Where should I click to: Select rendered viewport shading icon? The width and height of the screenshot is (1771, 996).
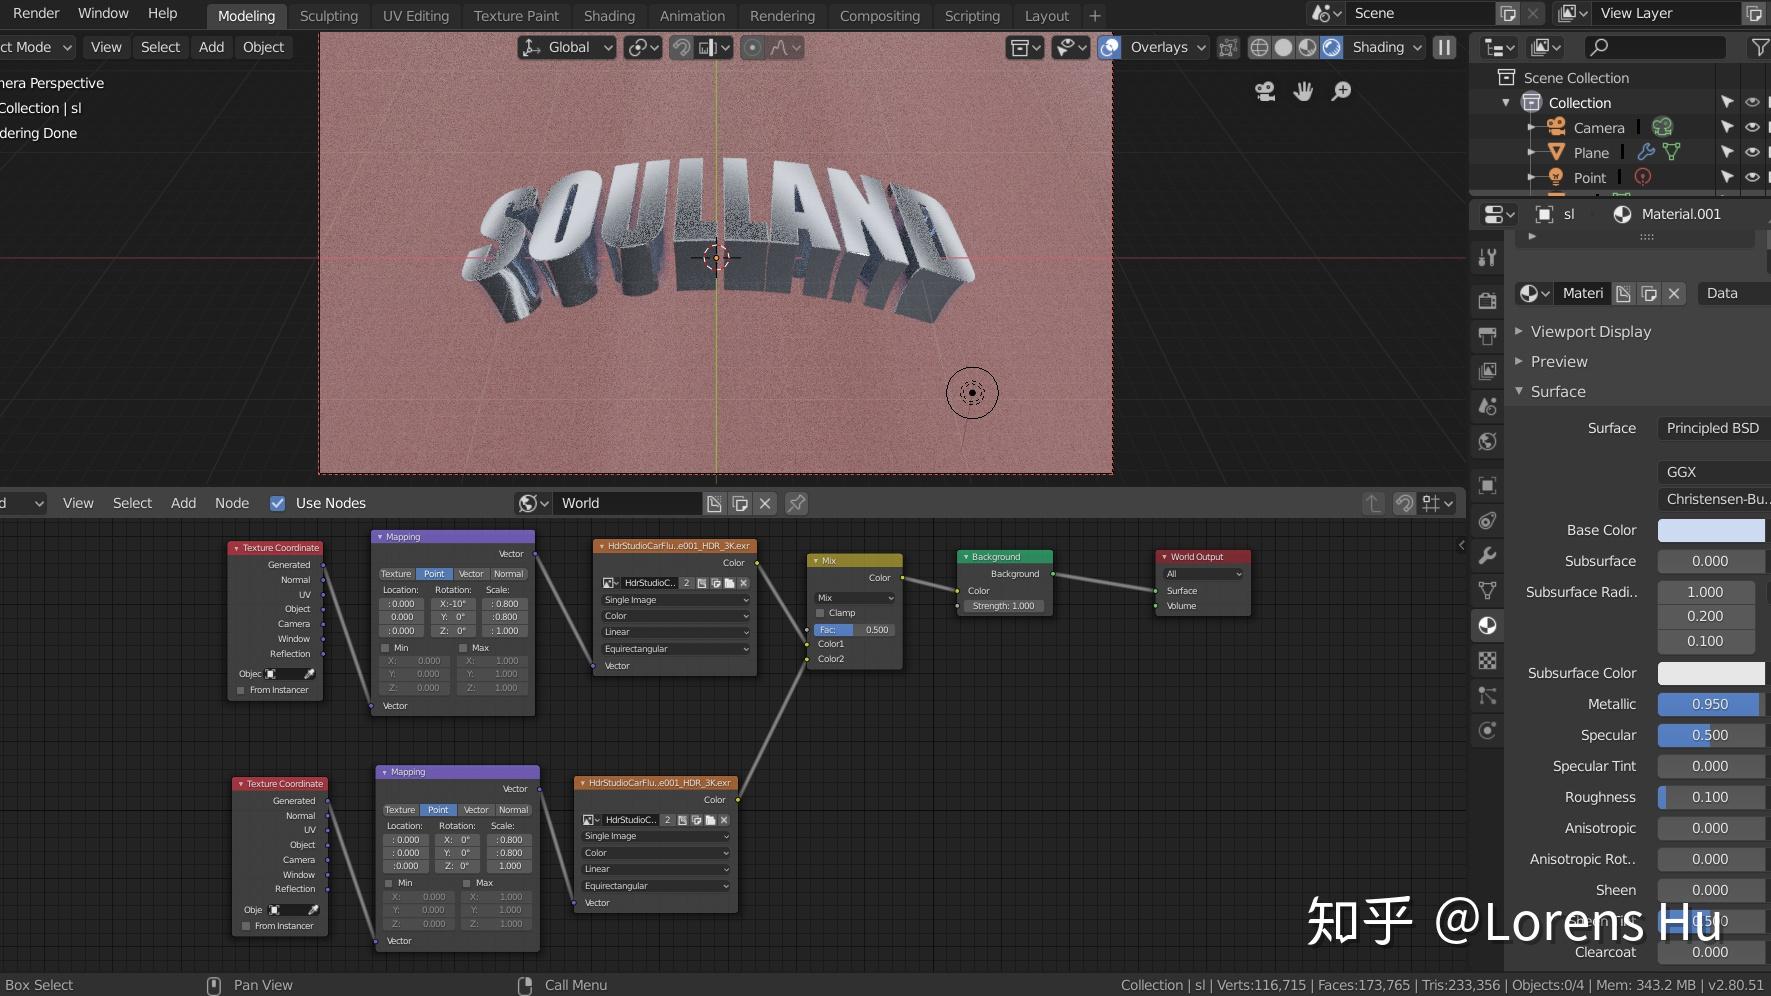(x=1331, y=47)
